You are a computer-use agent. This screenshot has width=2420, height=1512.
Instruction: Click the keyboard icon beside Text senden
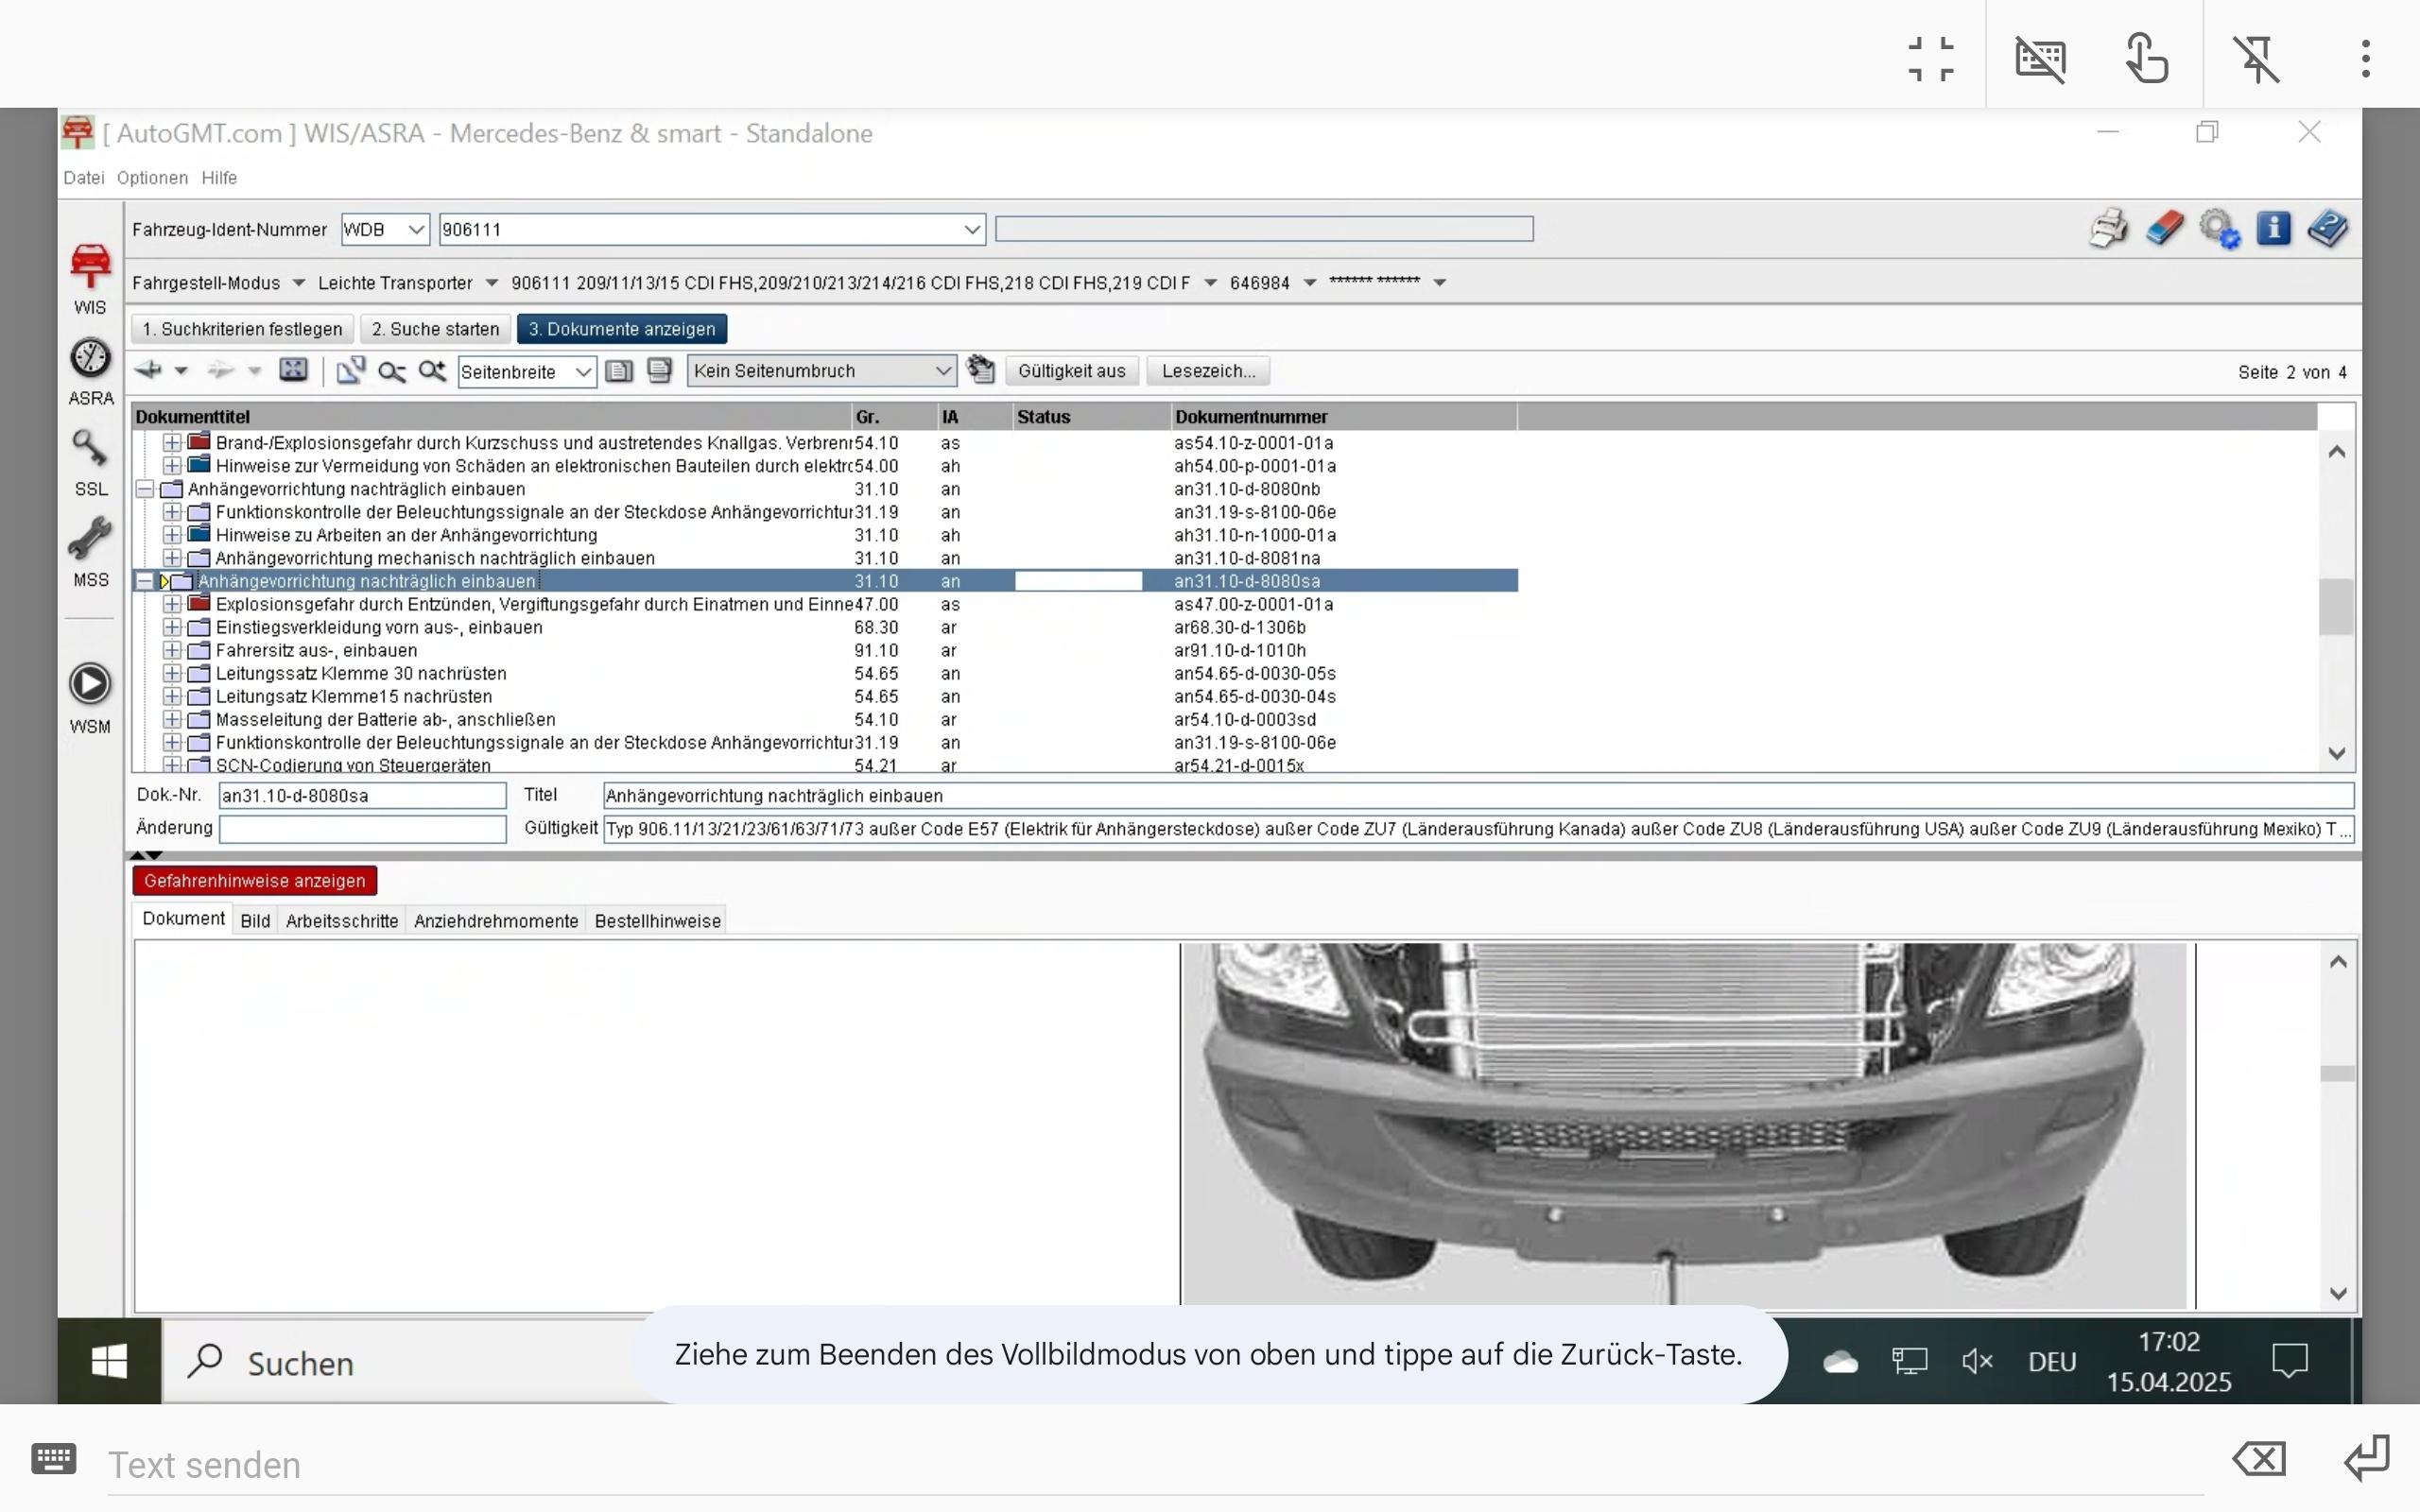pos(53,1459)
